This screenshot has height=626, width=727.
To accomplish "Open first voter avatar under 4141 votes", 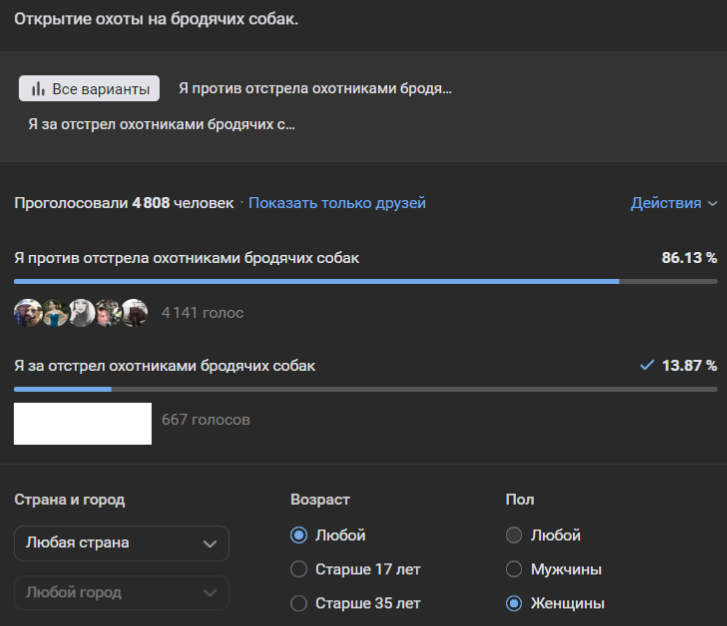I will click(x=28, y=313).
